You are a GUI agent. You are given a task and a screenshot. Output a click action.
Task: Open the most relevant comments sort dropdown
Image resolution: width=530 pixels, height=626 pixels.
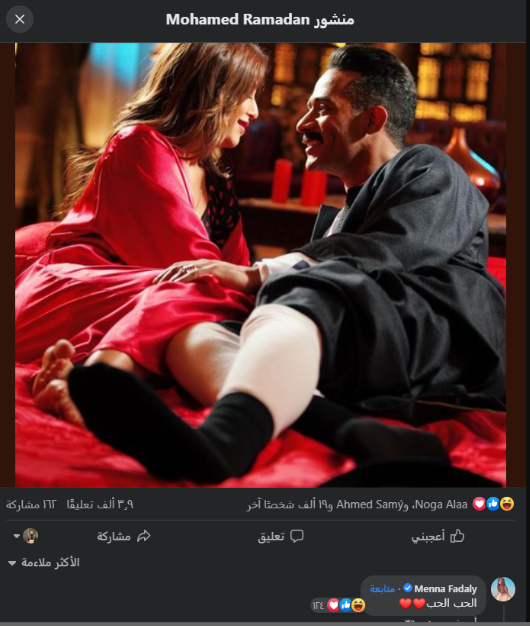44,563
